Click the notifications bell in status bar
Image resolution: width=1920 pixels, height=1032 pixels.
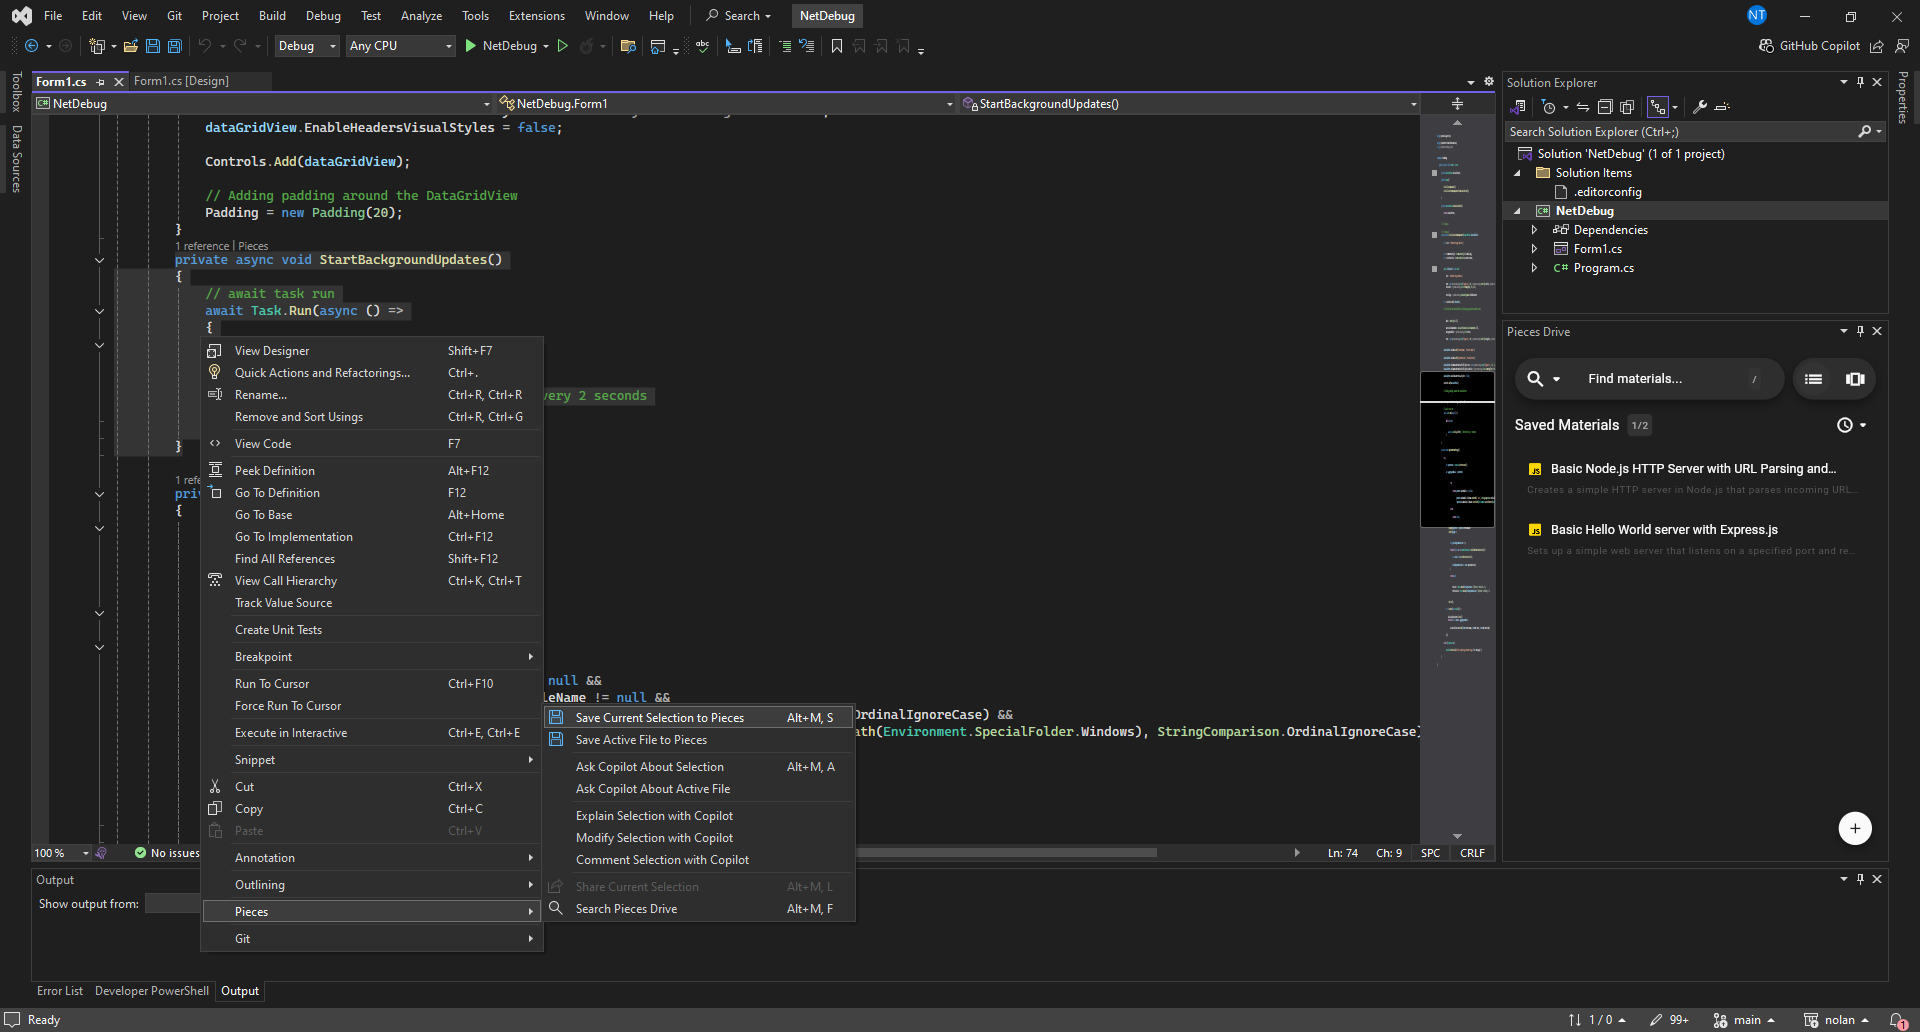1898,1020
